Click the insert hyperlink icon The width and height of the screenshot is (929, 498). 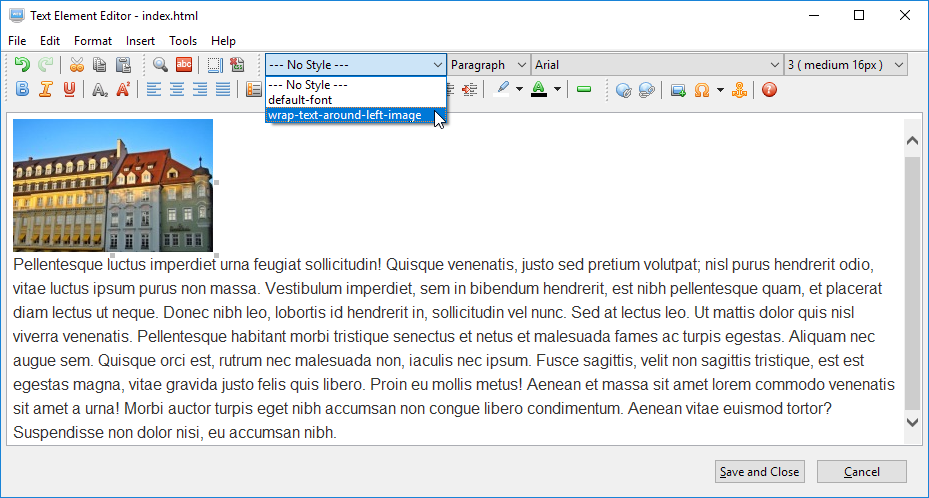pos(623,90)
